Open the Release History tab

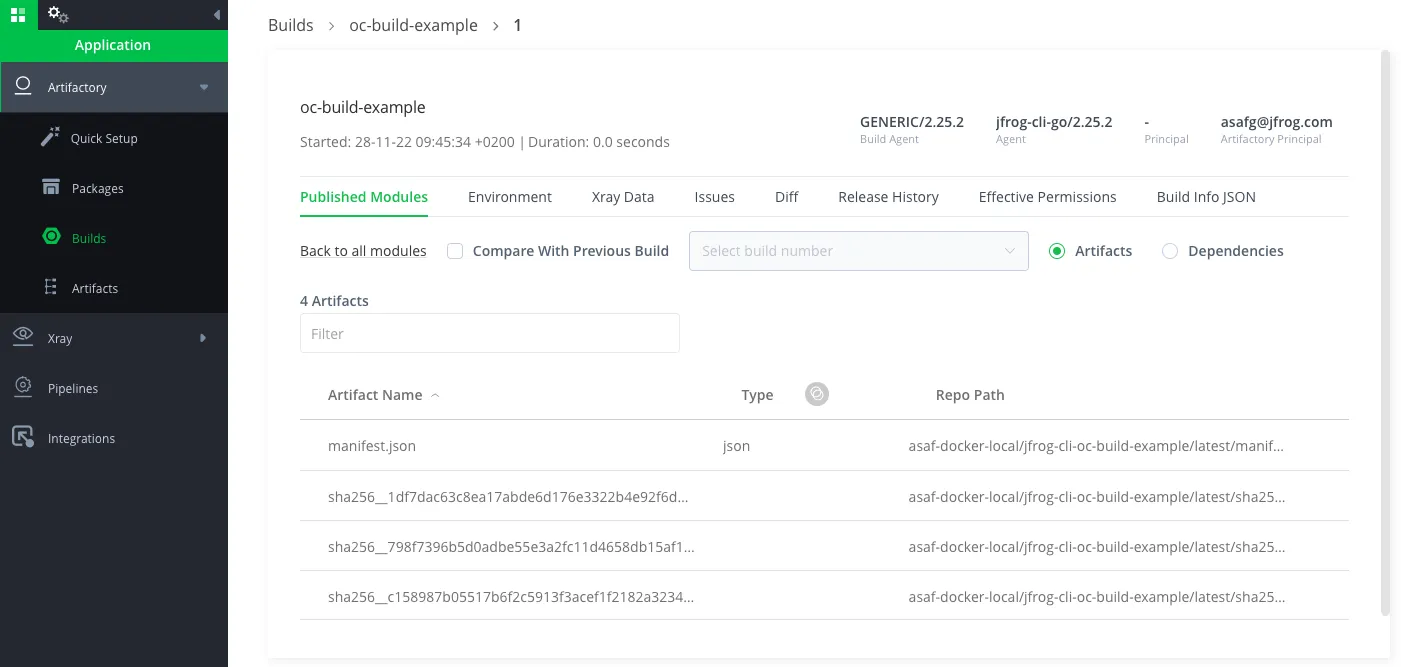click(x=888, y=197)
